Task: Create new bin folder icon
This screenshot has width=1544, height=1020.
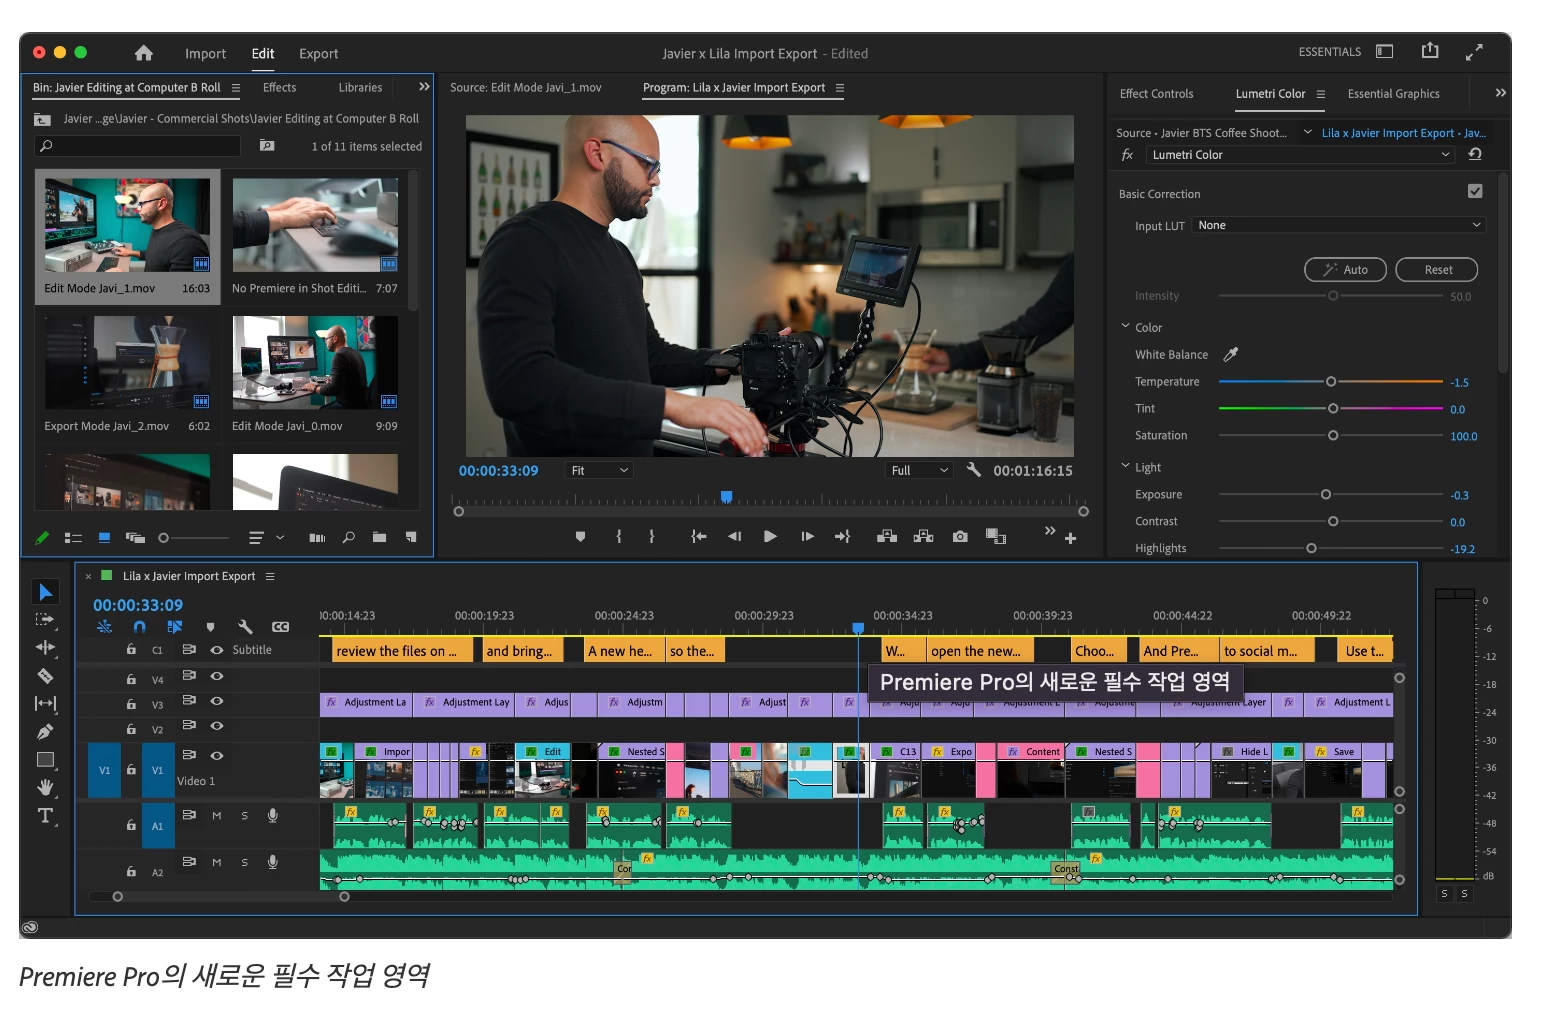Action: pos(379,538)
